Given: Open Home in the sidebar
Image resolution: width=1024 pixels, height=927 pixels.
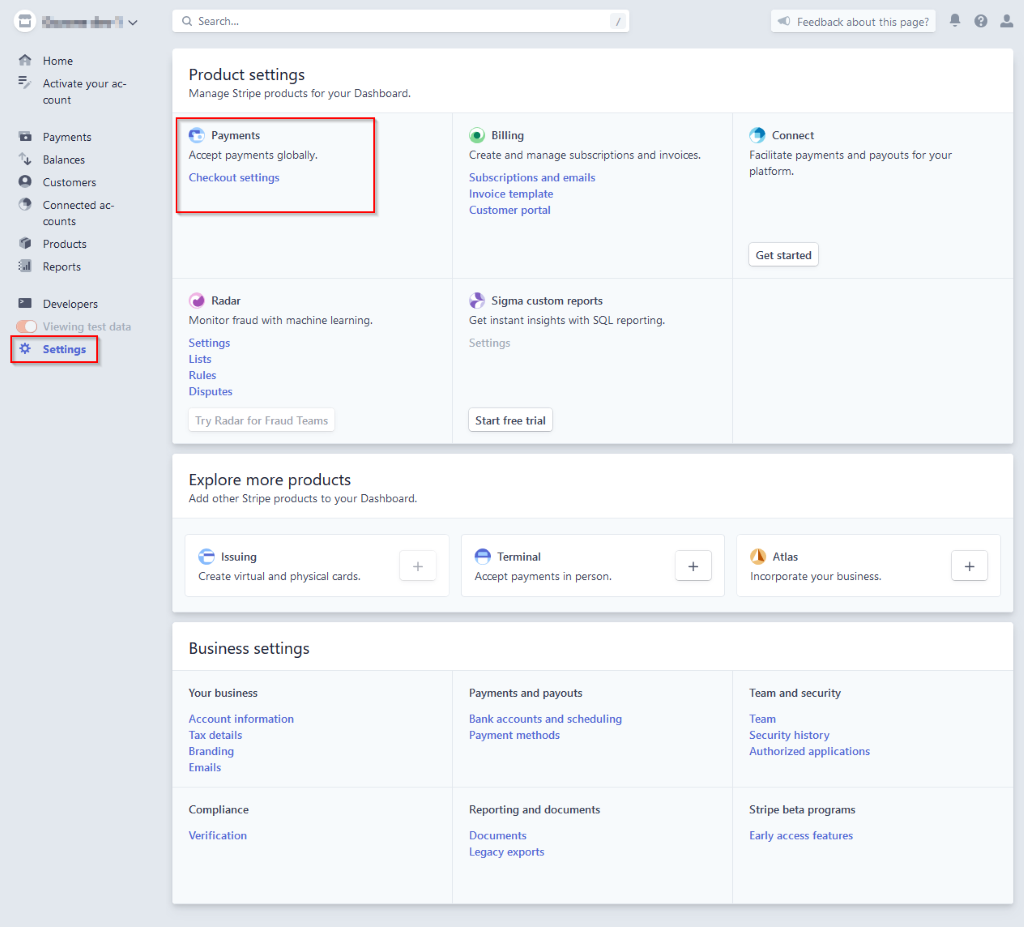Looking at the screenshot, I should click(57, 61).
